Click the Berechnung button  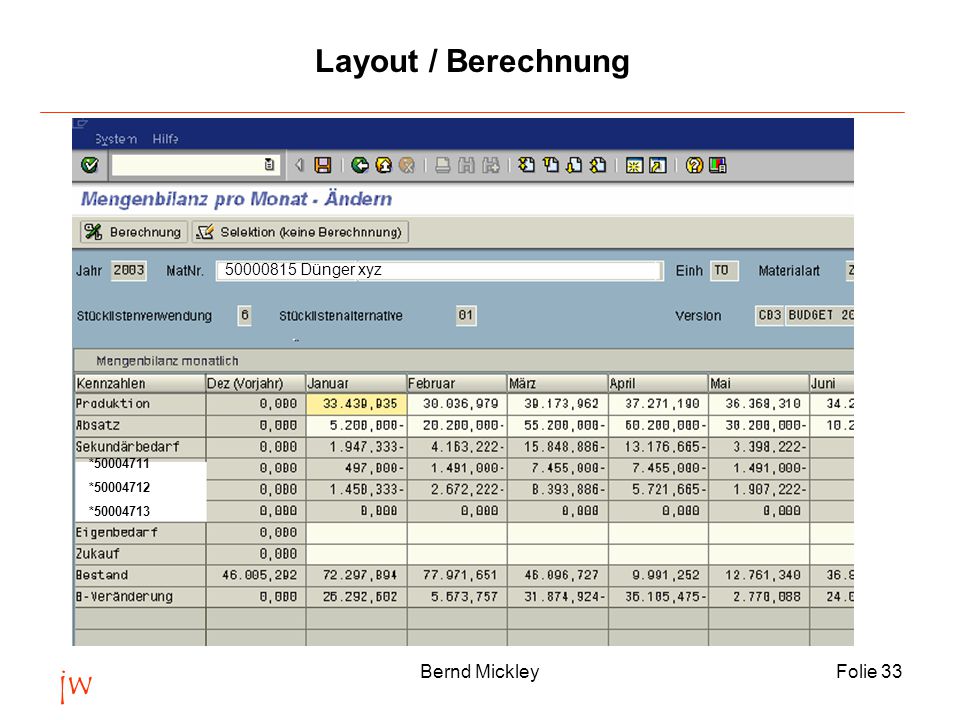(134, 232)
